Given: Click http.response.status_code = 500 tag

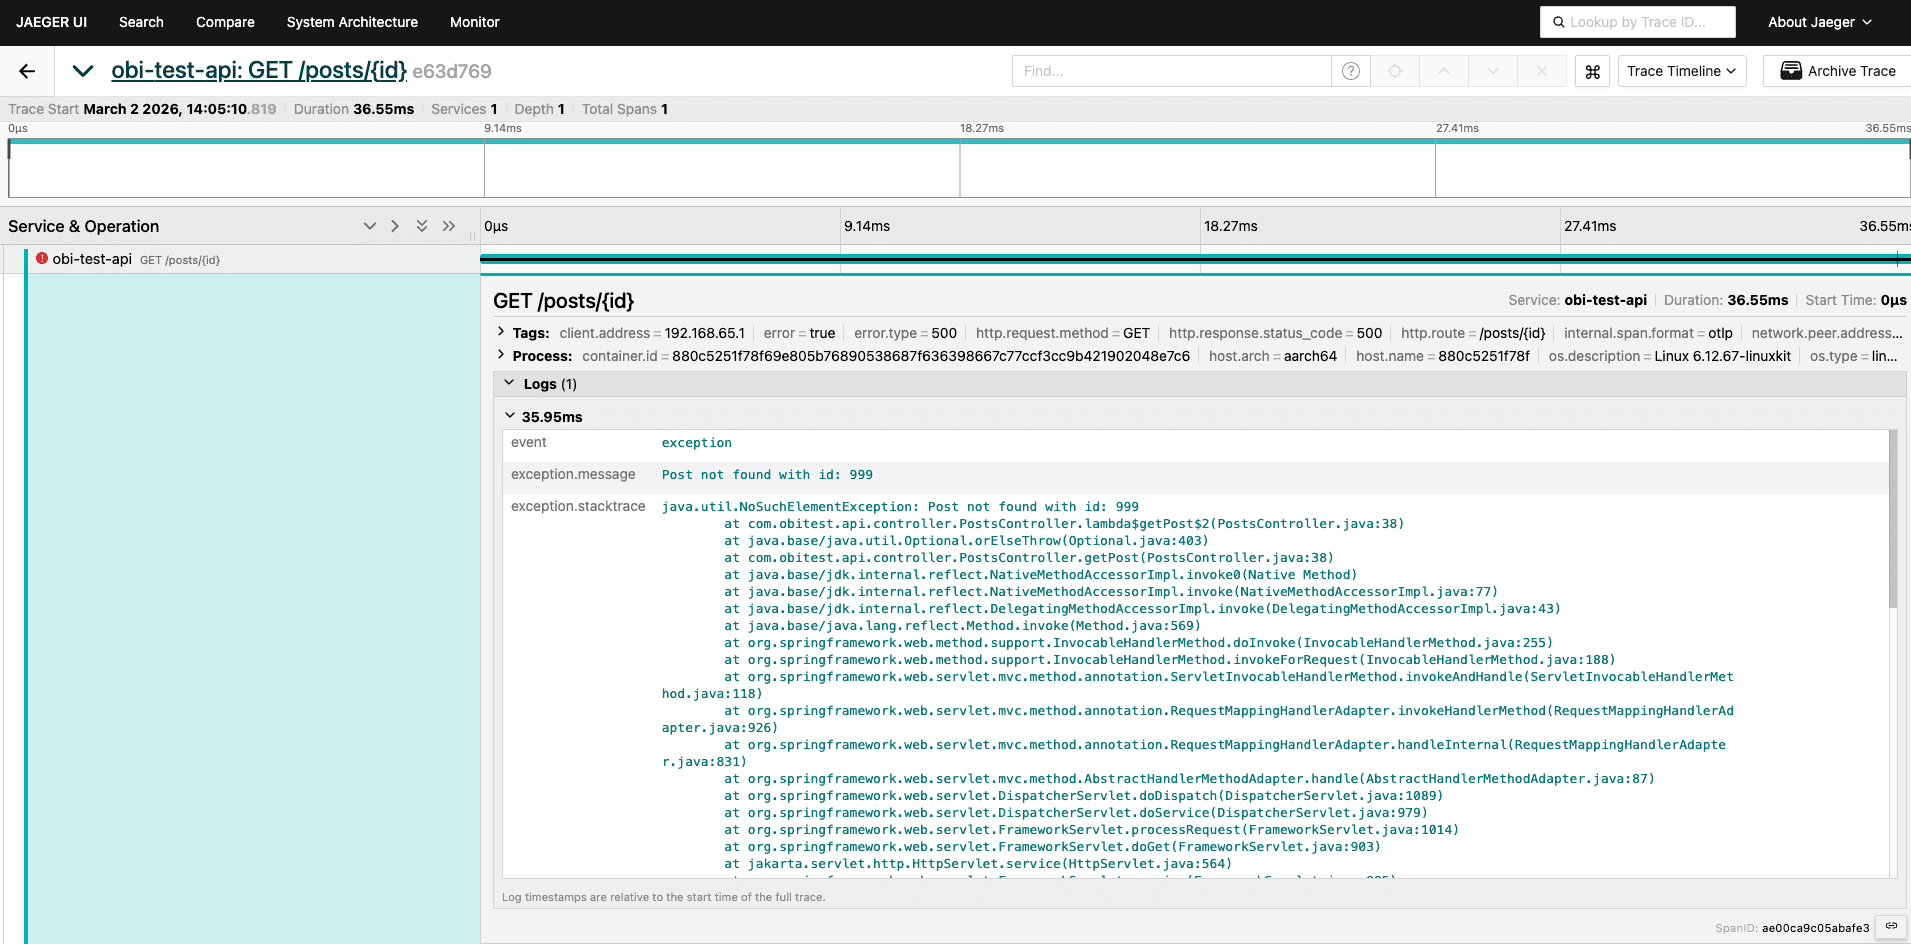Looking at the screenshot, I should [x=1275, y=333].
